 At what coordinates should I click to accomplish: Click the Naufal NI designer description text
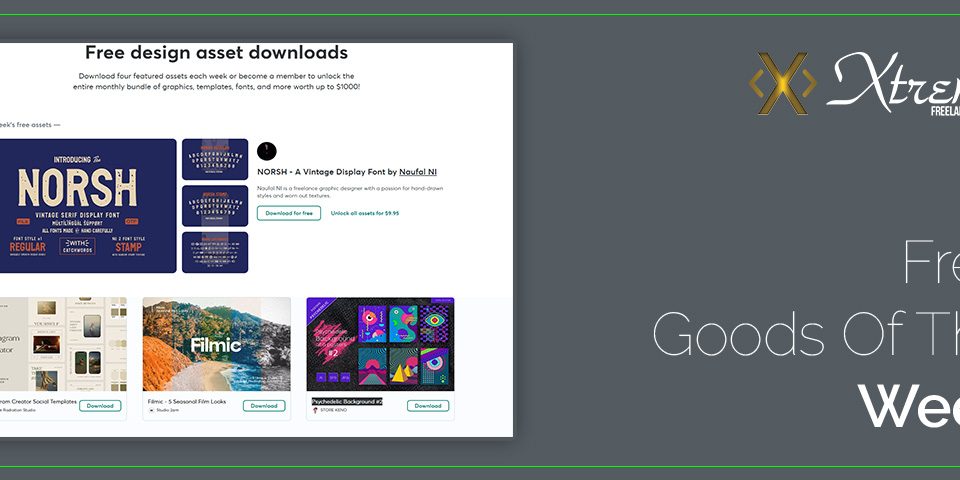pyautogui.click(x=350, y=192)
